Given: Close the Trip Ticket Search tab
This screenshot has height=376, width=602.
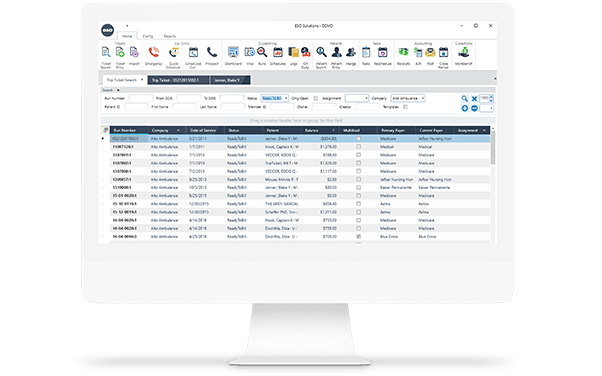Looking at the screenshot, I should (x=142, y=80).
